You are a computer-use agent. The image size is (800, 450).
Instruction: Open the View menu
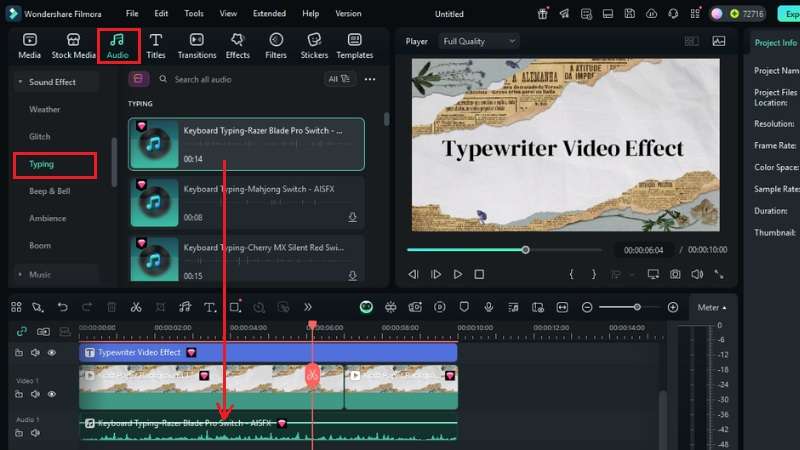(x=228, y=14)
